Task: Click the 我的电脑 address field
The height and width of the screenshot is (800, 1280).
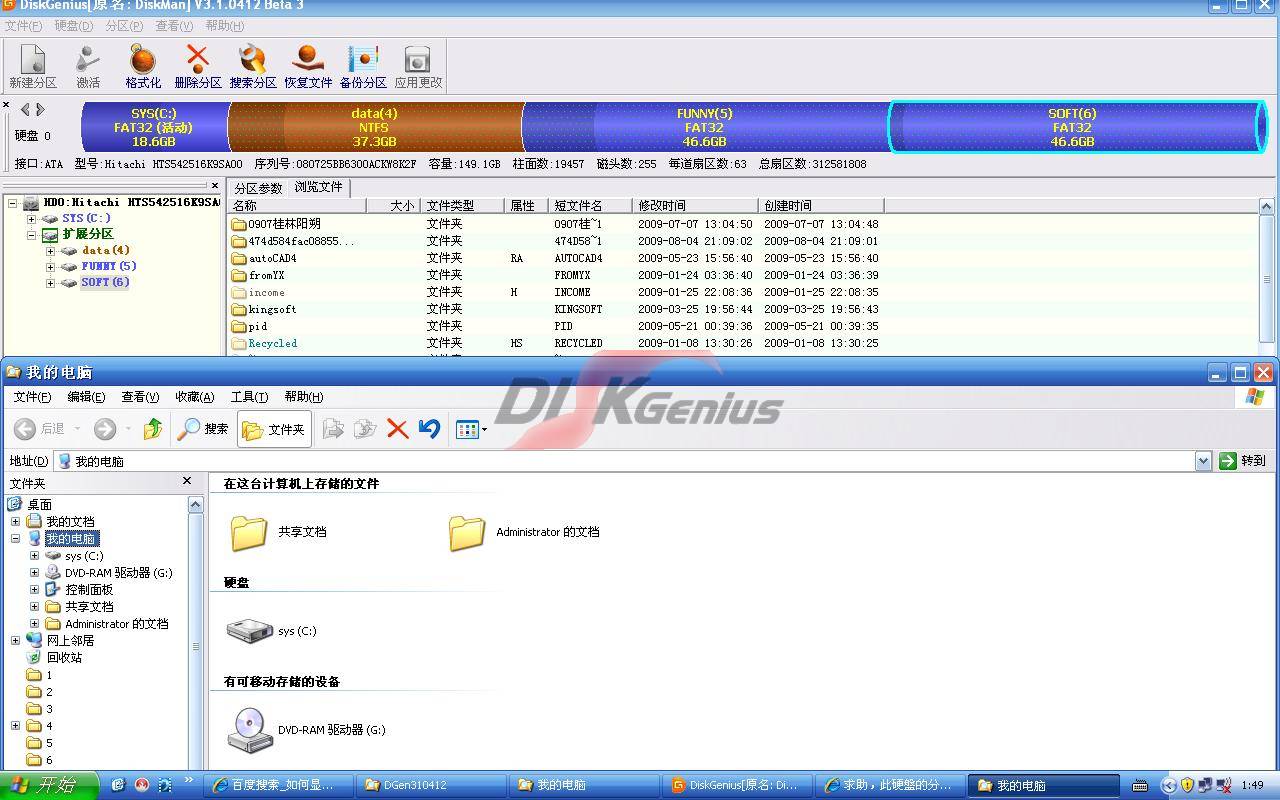Action: tap(625, 461)
